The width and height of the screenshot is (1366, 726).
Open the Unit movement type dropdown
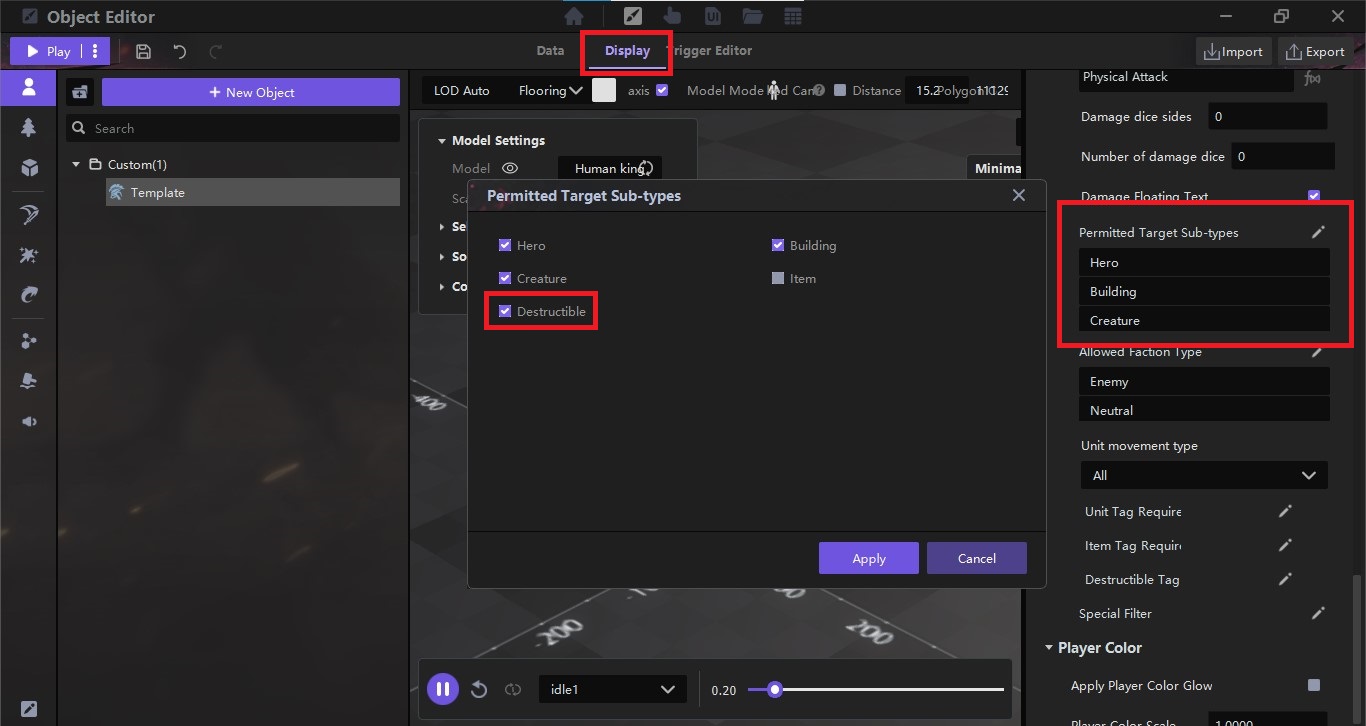[1204, 475]
